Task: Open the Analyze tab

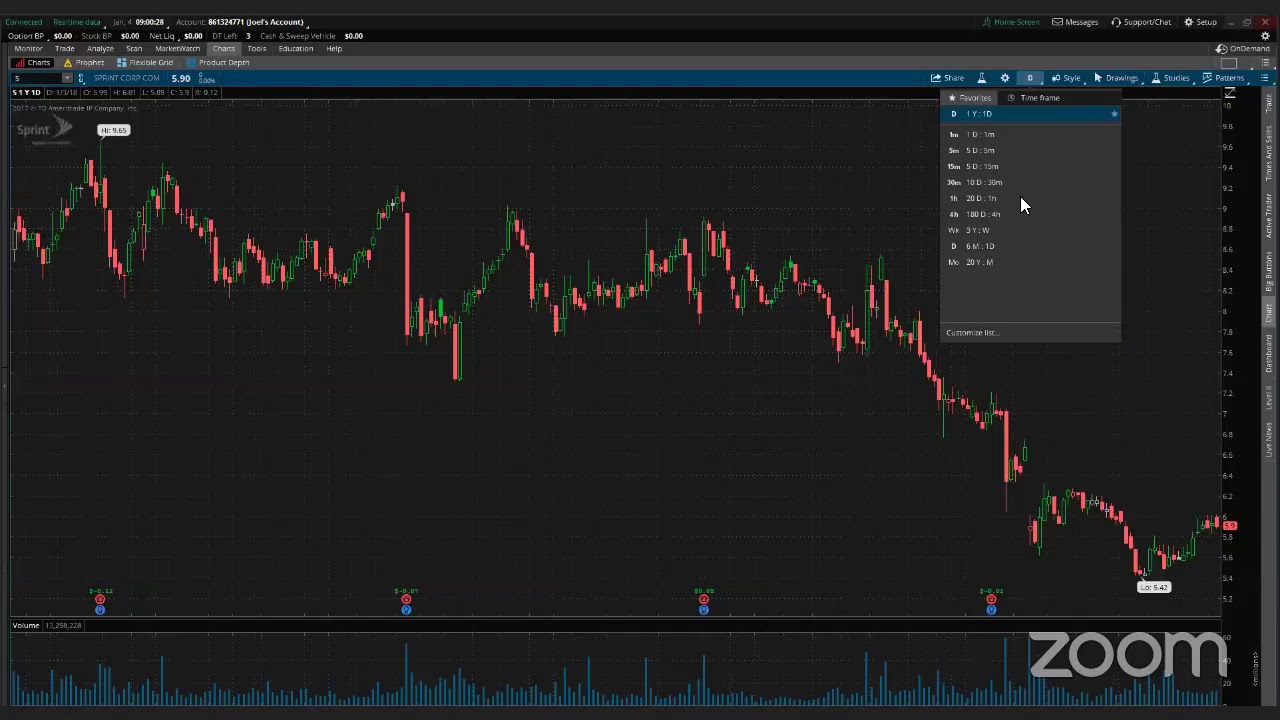Action: point(100,49)
